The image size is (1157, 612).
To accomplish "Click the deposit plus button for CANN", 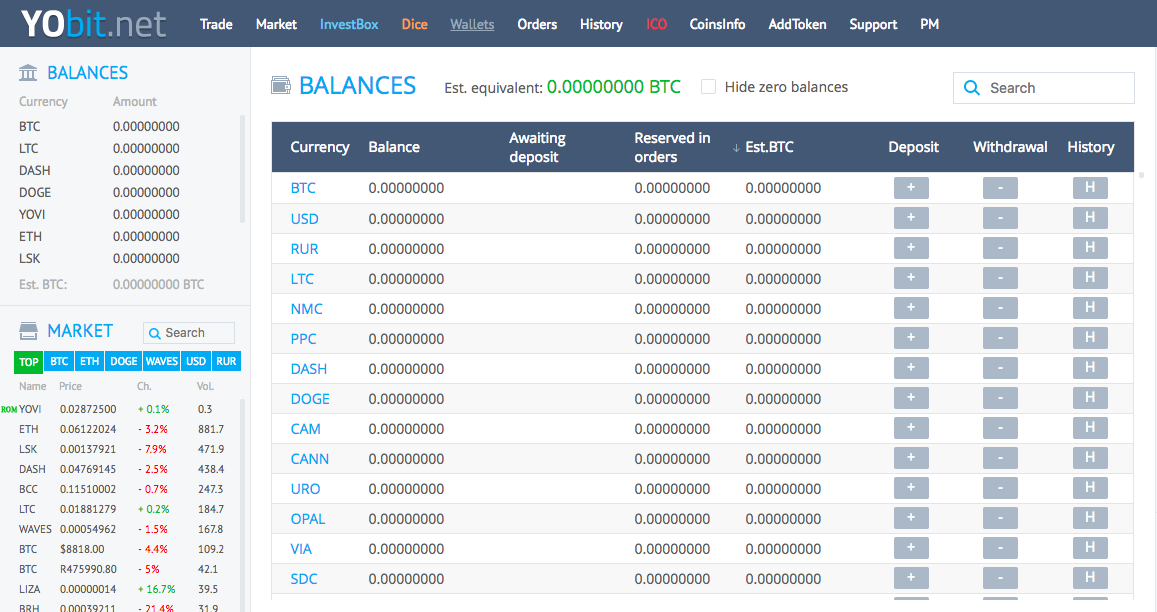I will (911, 458).
